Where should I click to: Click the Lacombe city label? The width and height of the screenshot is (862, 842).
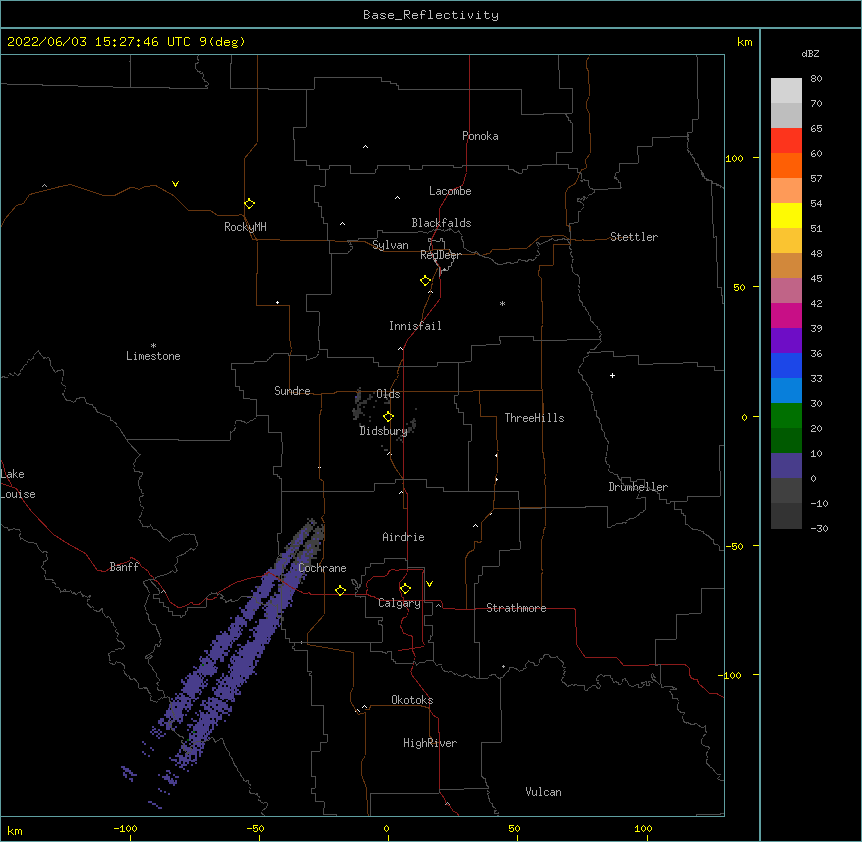(450, 191)
